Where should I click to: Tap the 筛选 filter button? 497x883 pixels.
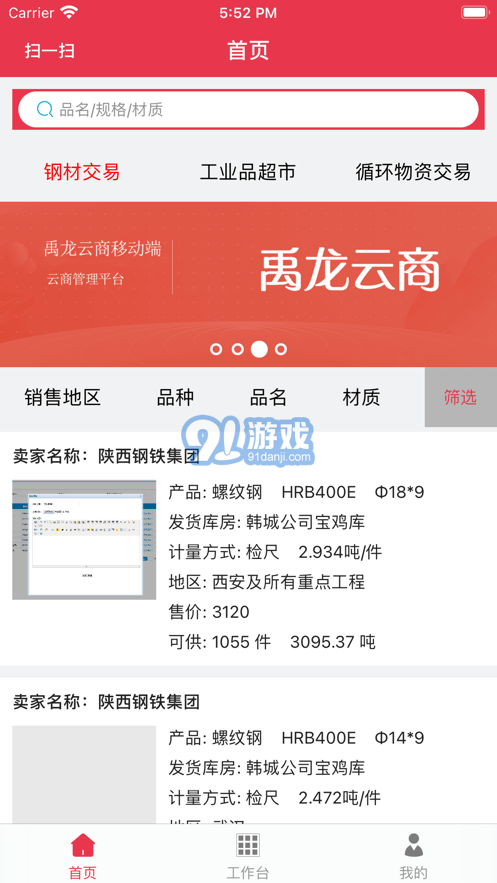point(460,398)
